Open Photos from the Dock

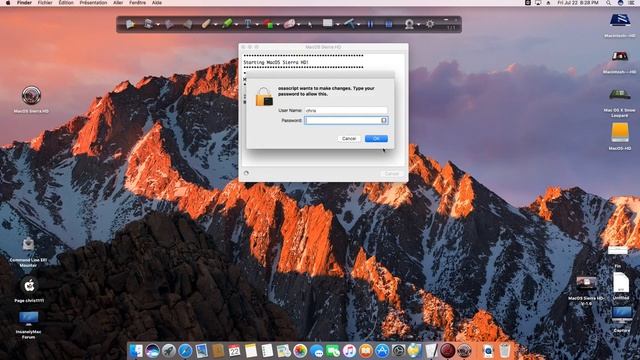(x=300, y=351)
